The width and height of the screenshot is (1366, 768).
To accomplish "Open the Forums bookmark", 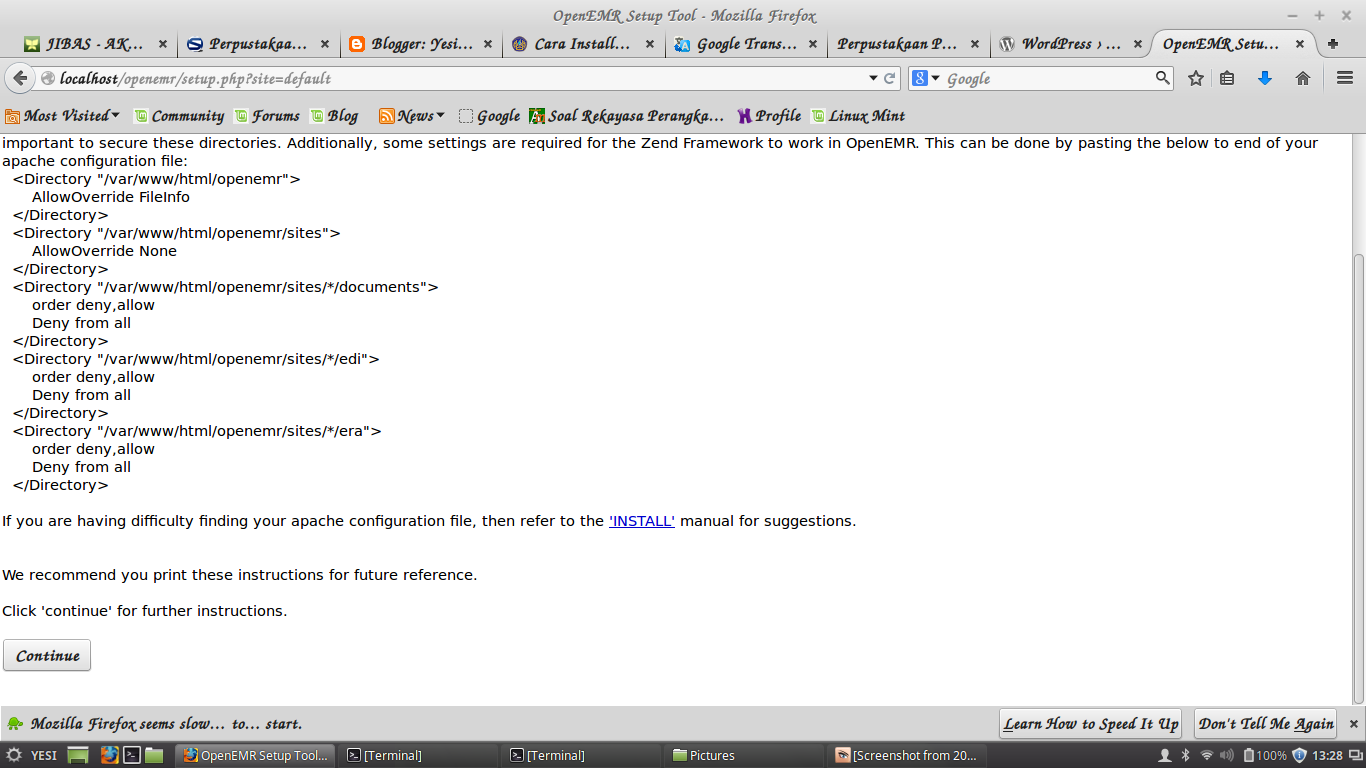I will (267, 116).
